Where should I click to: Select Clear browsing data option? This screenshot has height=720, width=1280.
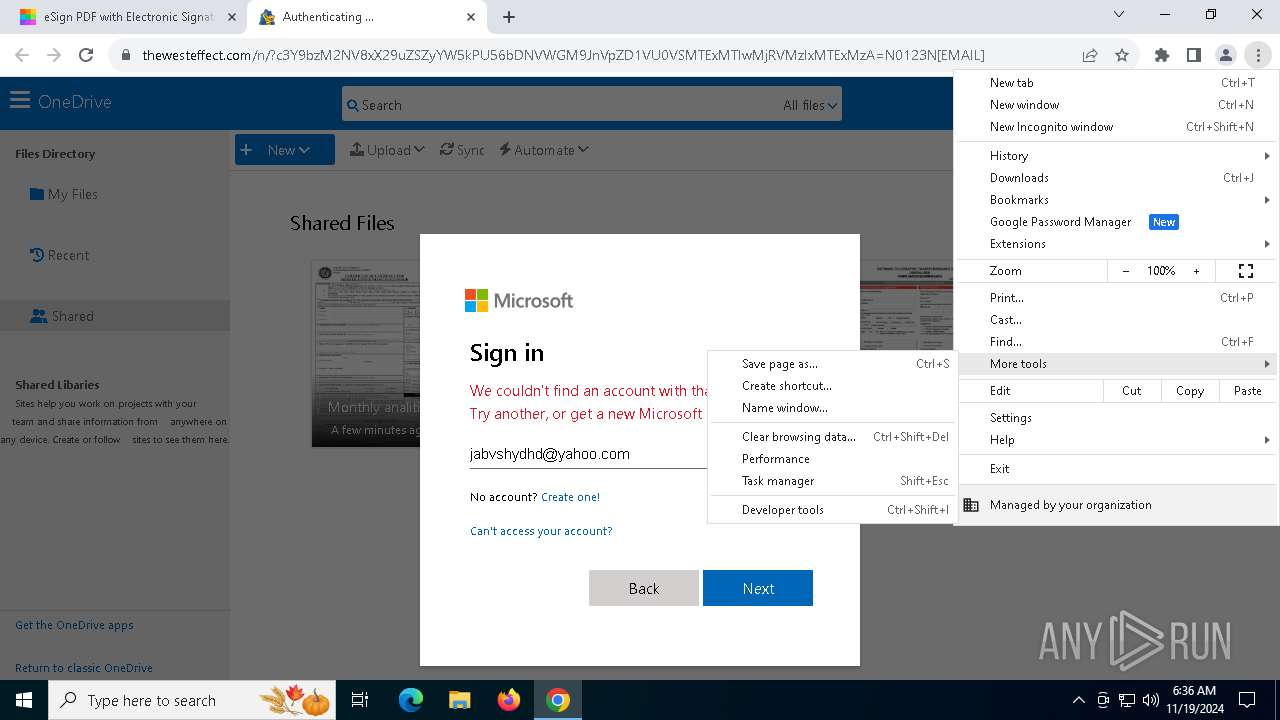click(x=832, y=437)
